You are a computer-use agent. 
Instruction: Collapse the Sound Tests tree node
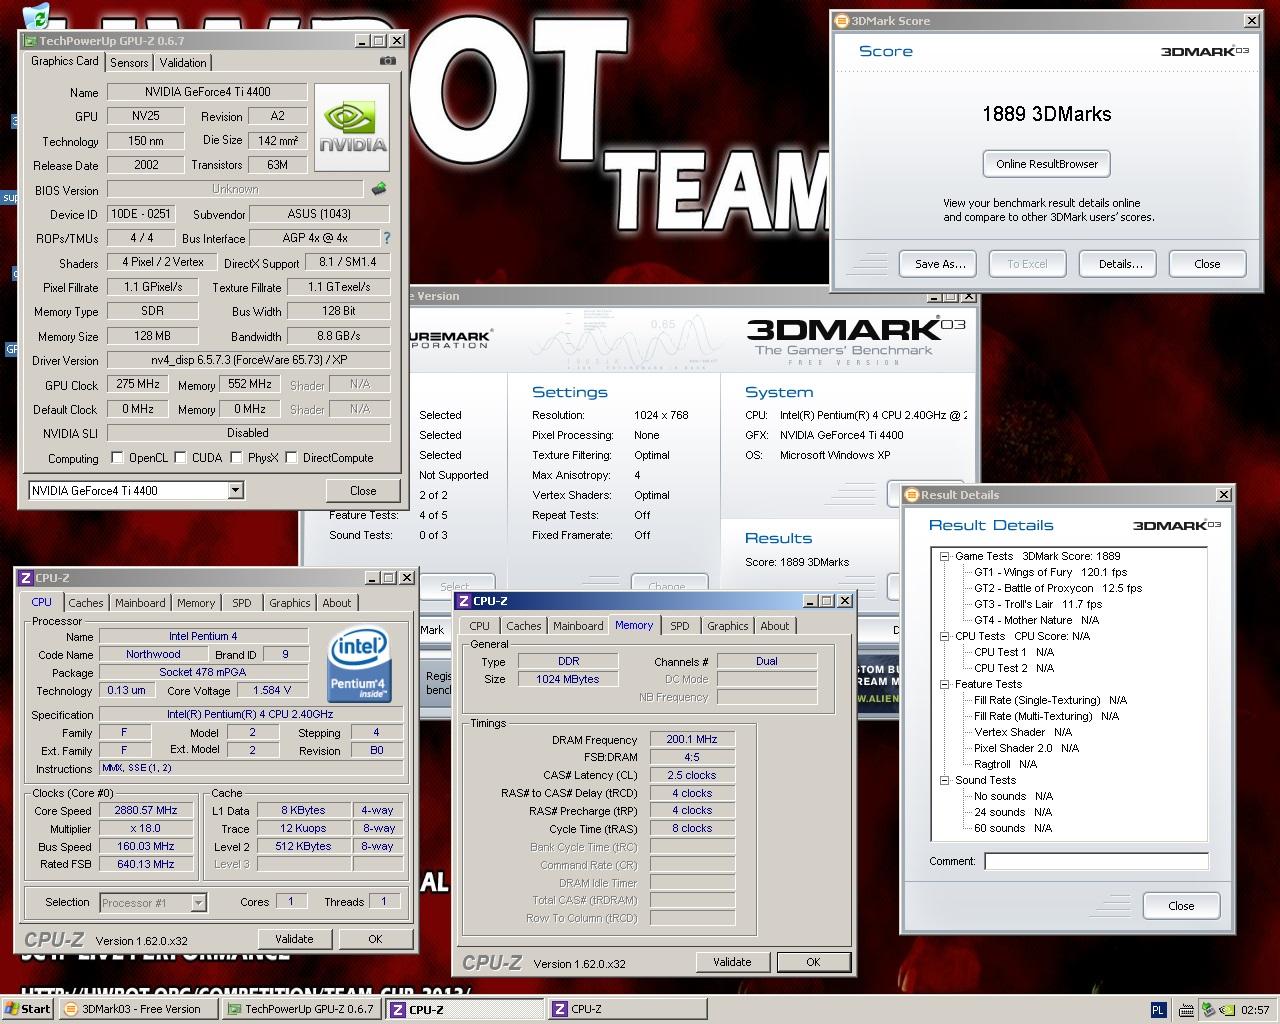[x=944, y=780]
